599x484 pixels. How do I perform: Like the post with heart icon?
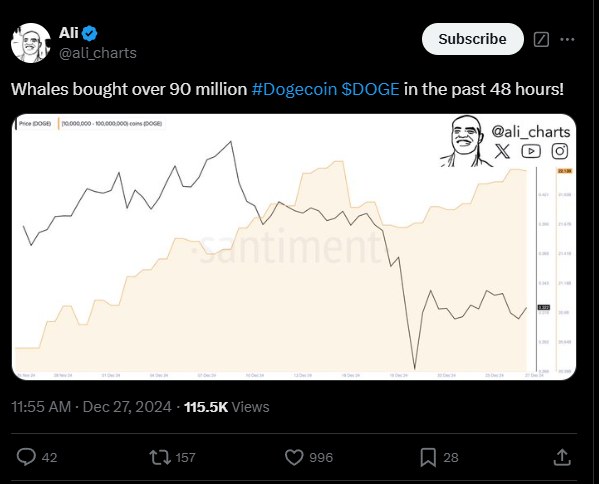[294, 457]
